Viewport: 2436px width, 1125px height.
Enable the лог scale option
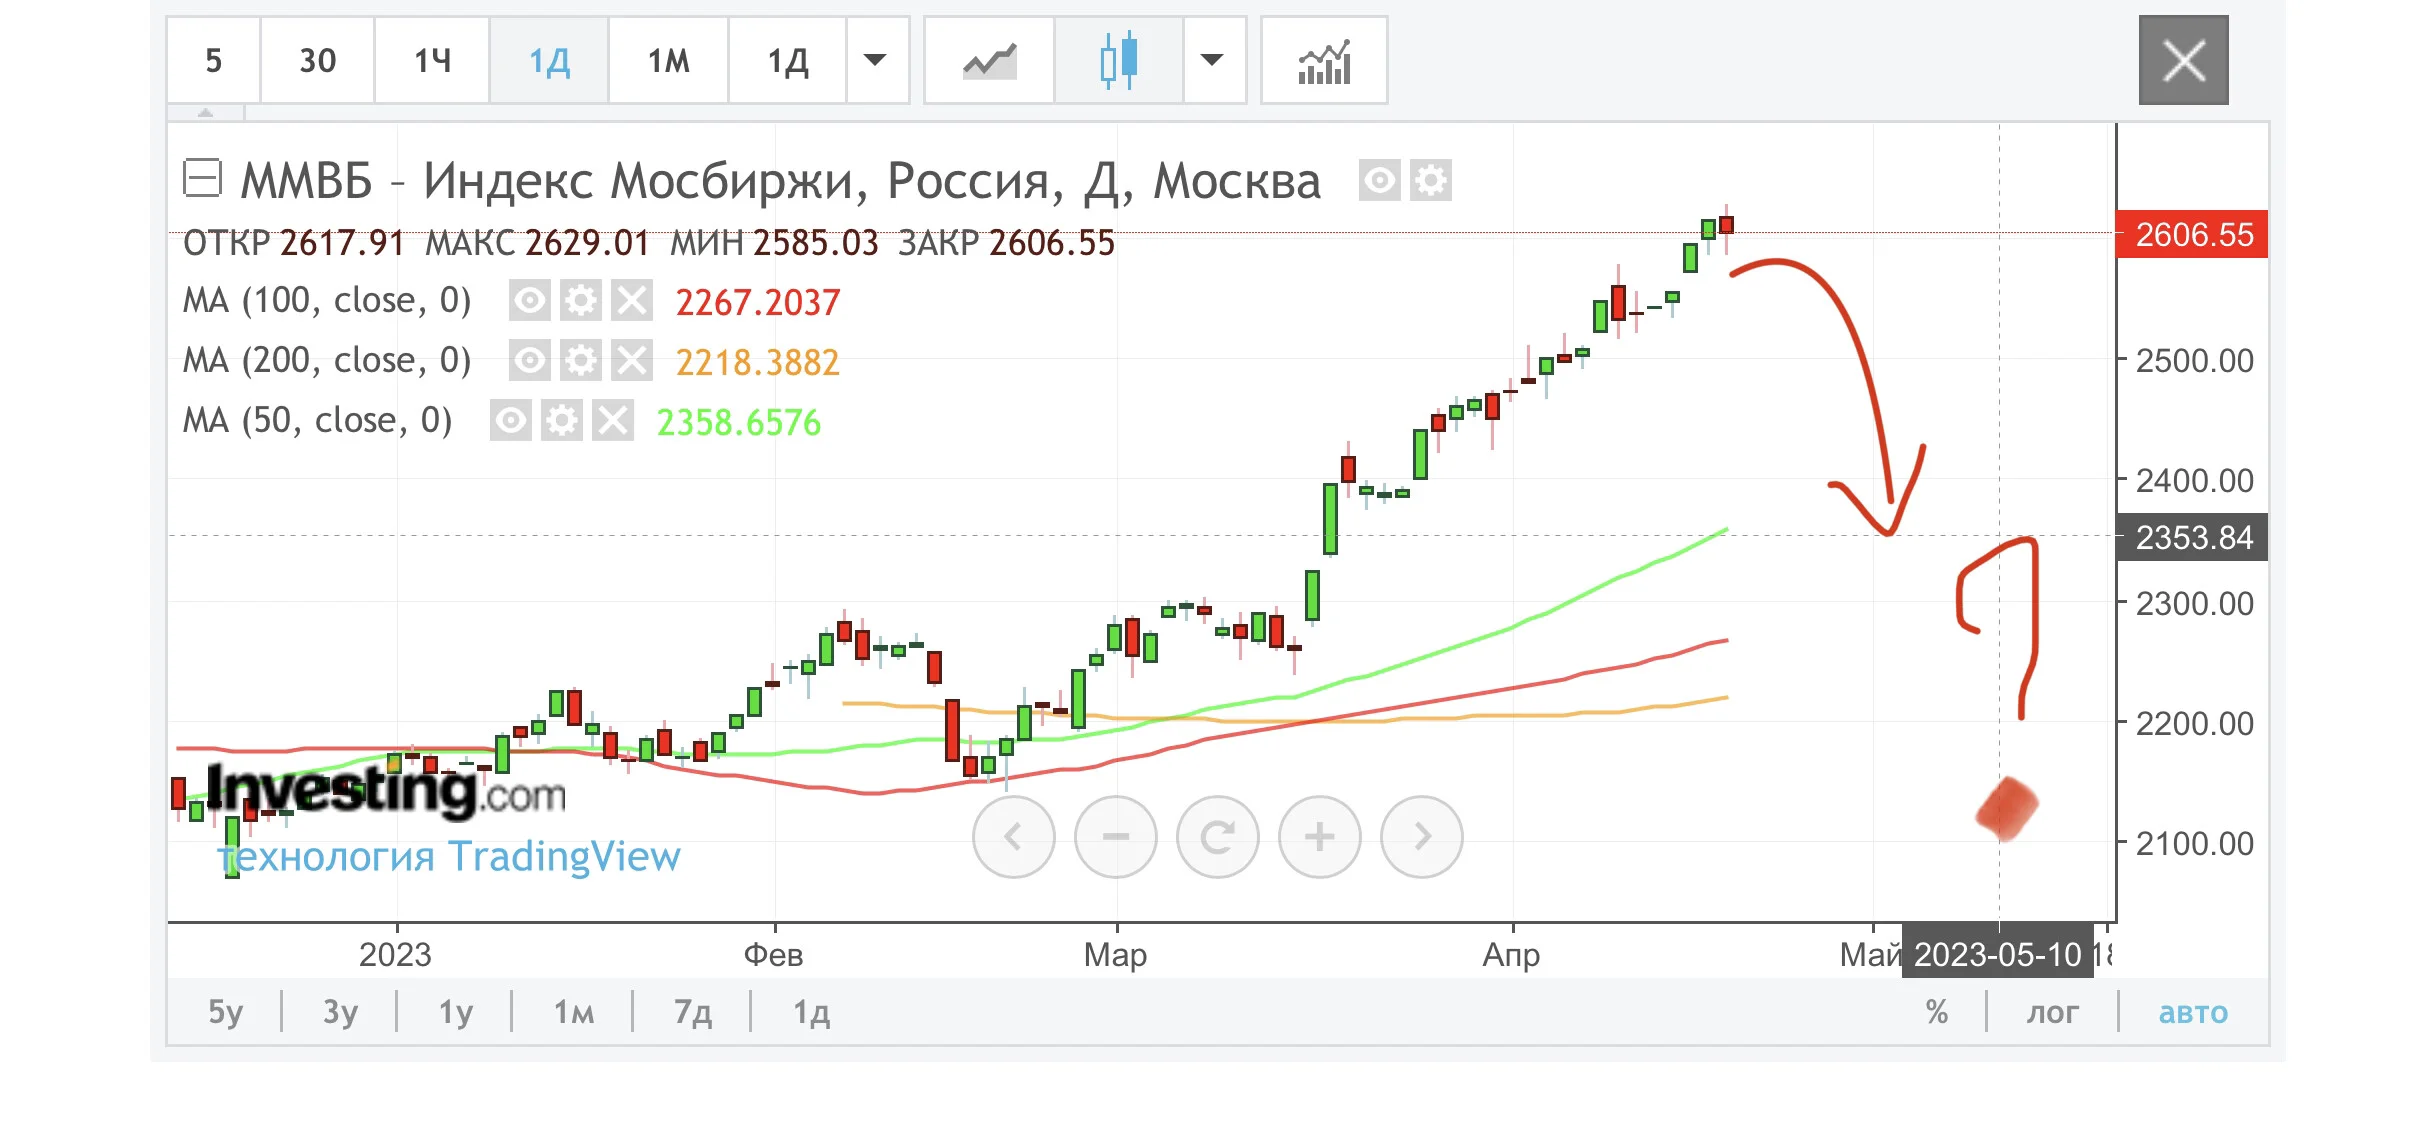[x=2052, y=1012]
